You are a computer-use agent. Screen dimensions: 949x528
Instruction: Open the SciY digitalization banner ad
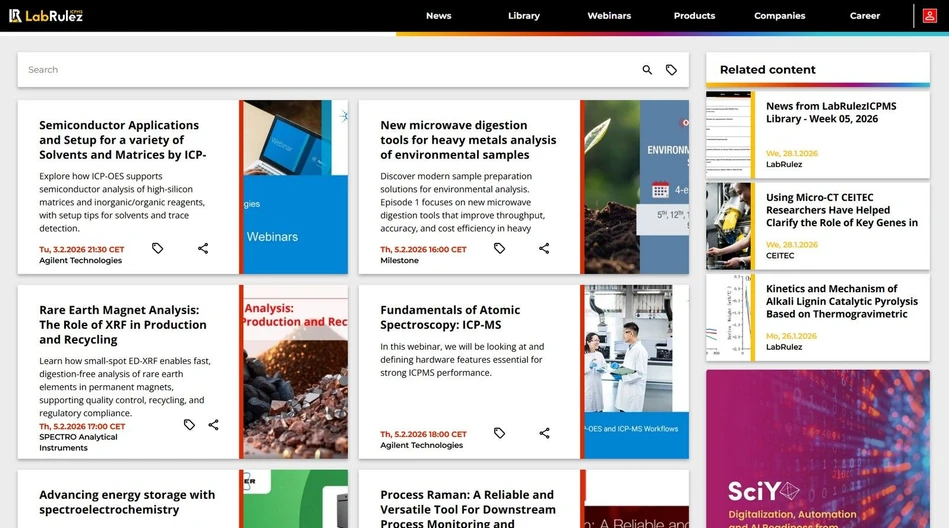[818, 449]
